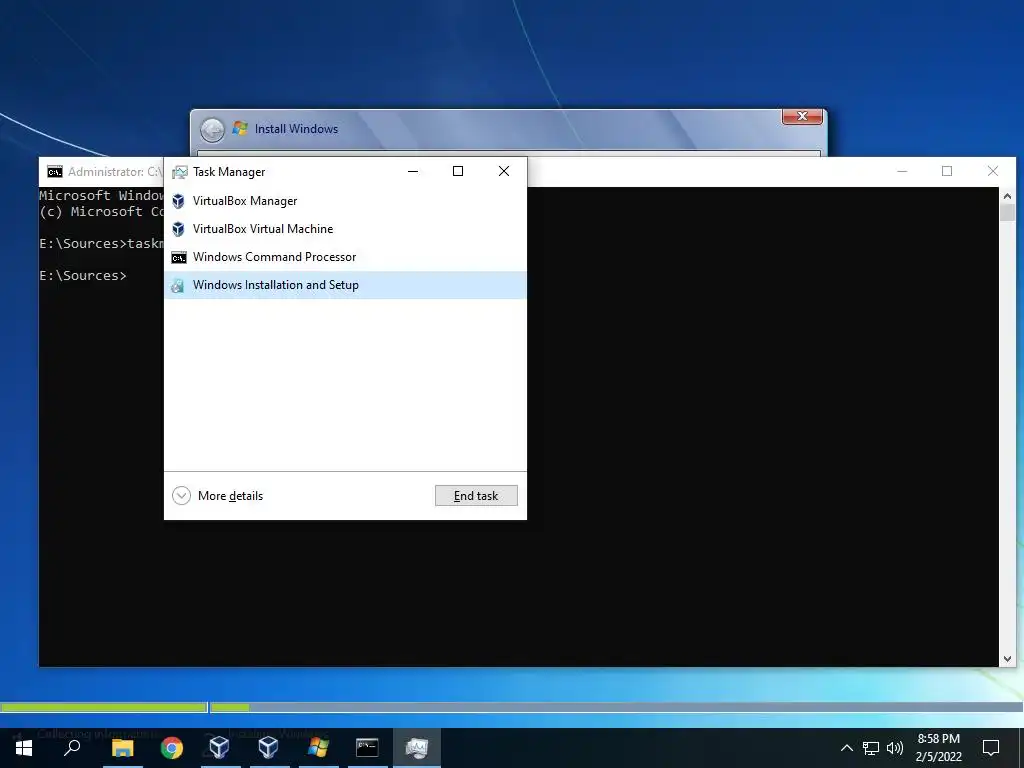Open the network status tray icon

871,748
